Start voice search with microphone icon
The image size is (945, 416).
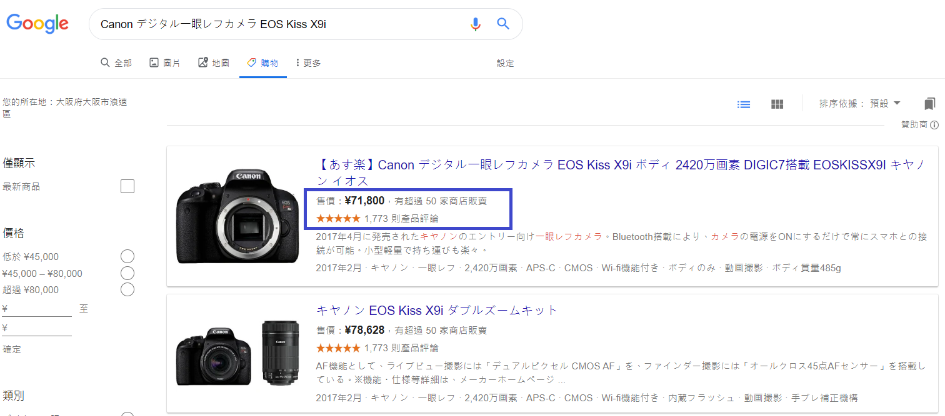(476, 24)
